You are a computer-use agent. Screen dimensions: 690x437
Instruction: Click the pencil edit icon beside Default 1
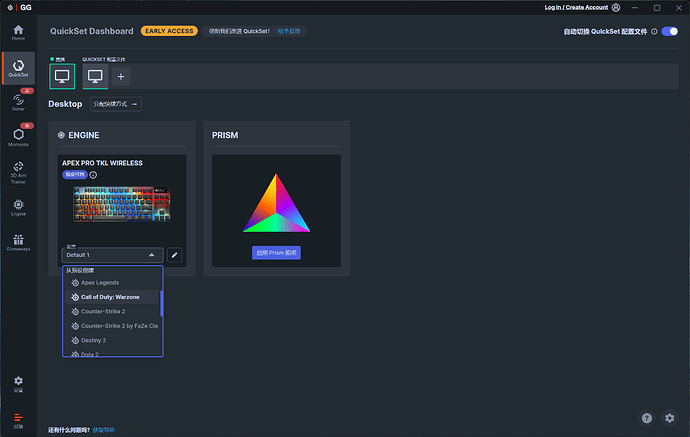coord(174,255)
